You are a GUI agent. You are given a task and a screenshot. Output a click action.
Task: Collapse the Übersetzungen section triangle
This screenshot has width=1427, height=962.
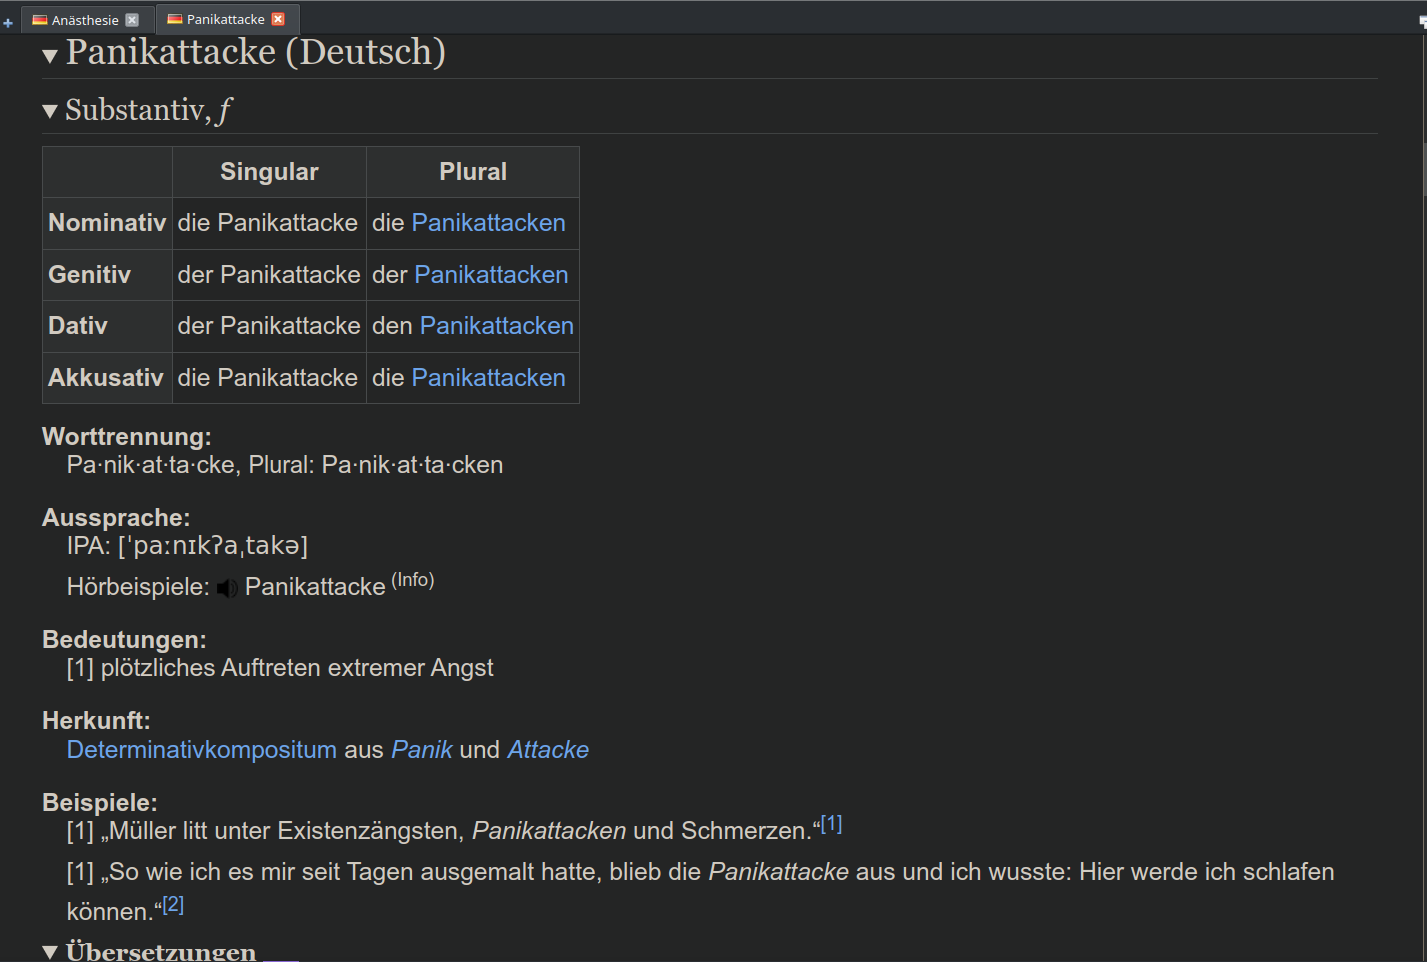point(50,952)
